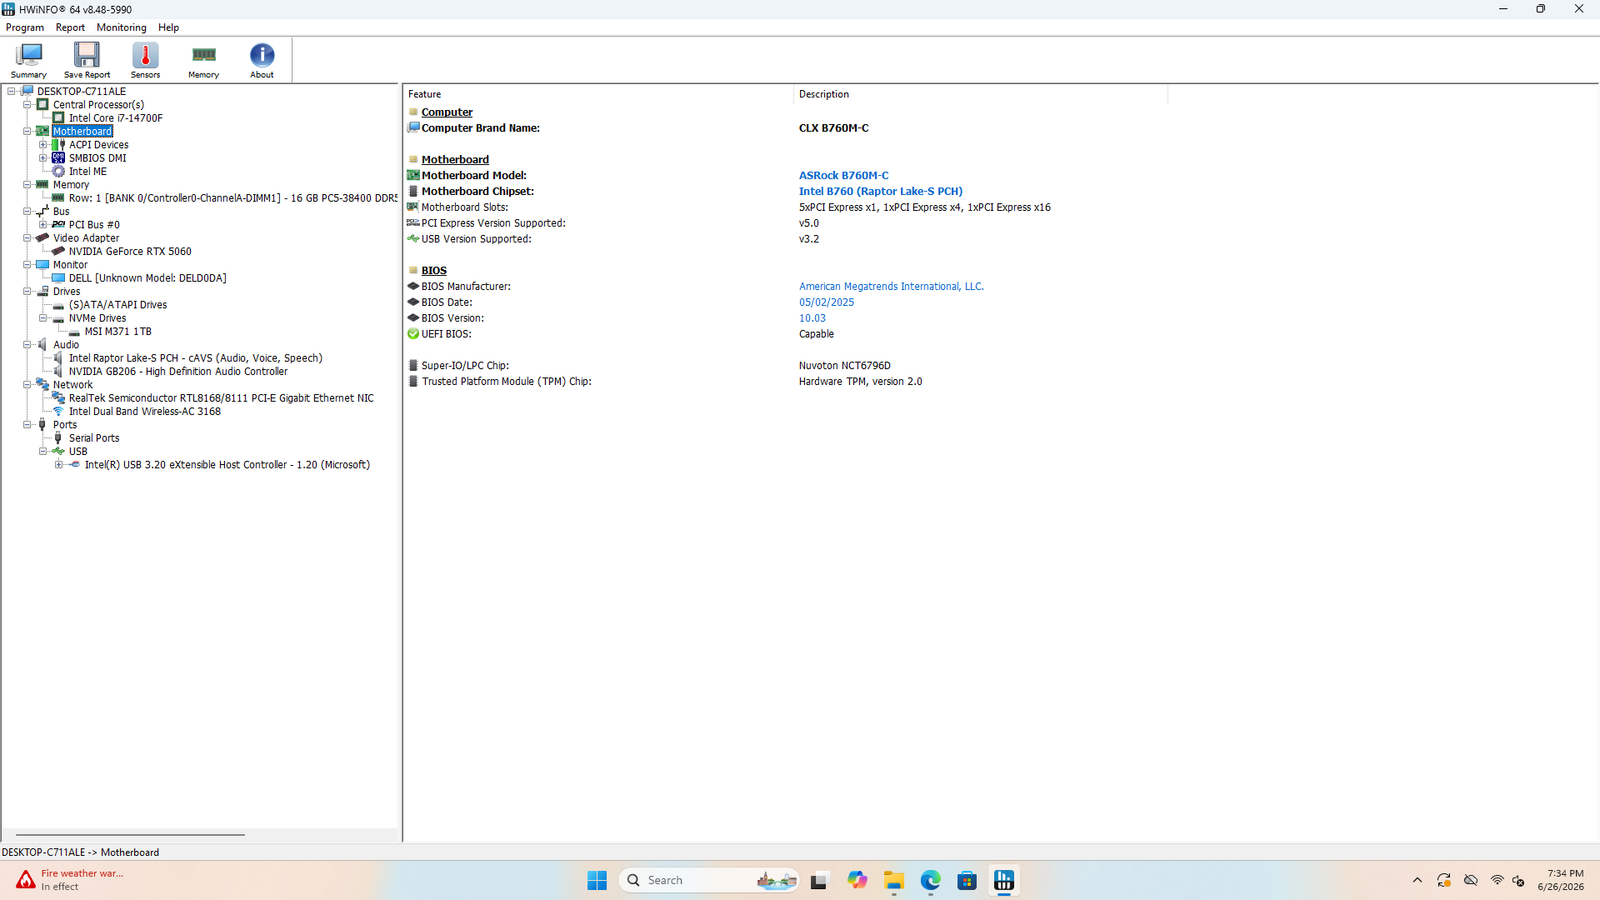This screenshot has width=1600, height=900.
Task: Open the Program menu
Action: point(25,28)
